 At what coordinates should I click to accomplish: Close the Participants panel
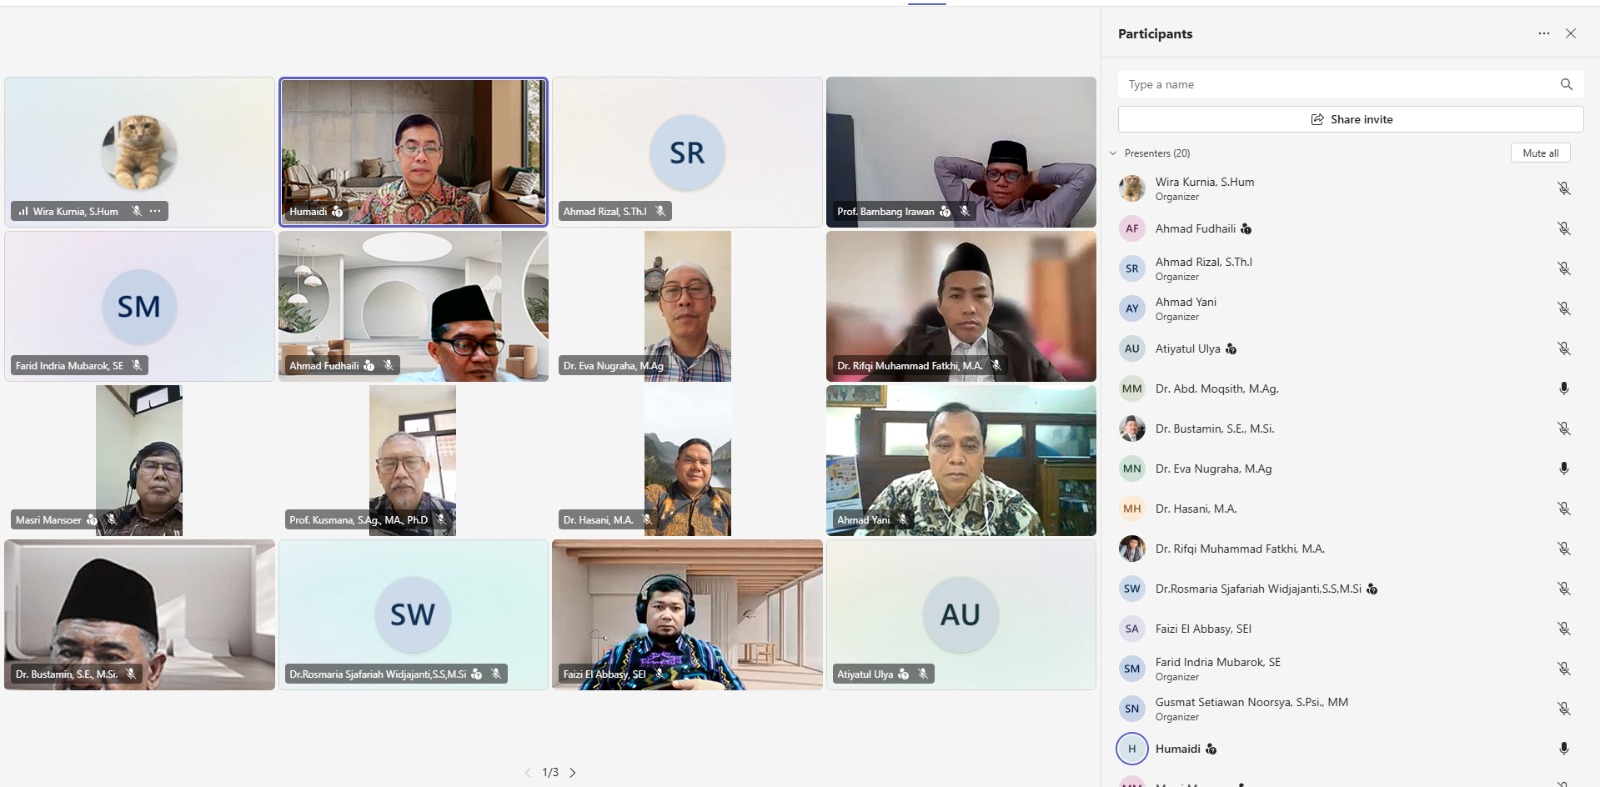pyautogui.click(x=1571, y=33)
